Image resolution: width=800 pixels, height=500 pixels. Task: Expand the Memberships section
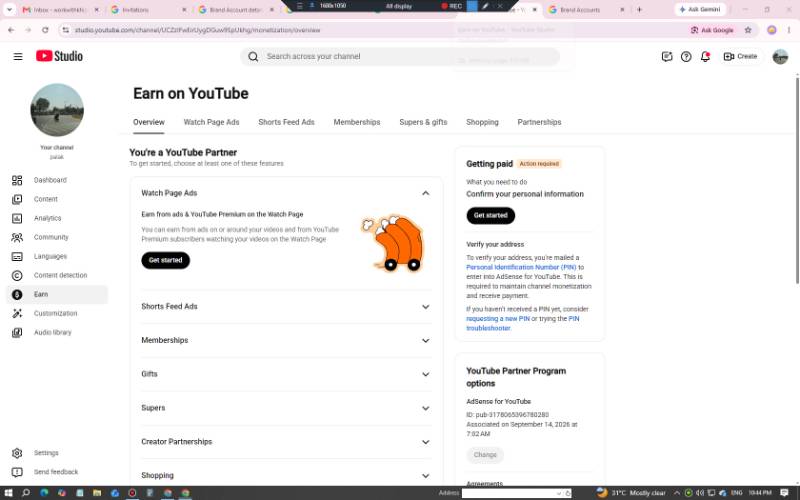click(426, 340)
